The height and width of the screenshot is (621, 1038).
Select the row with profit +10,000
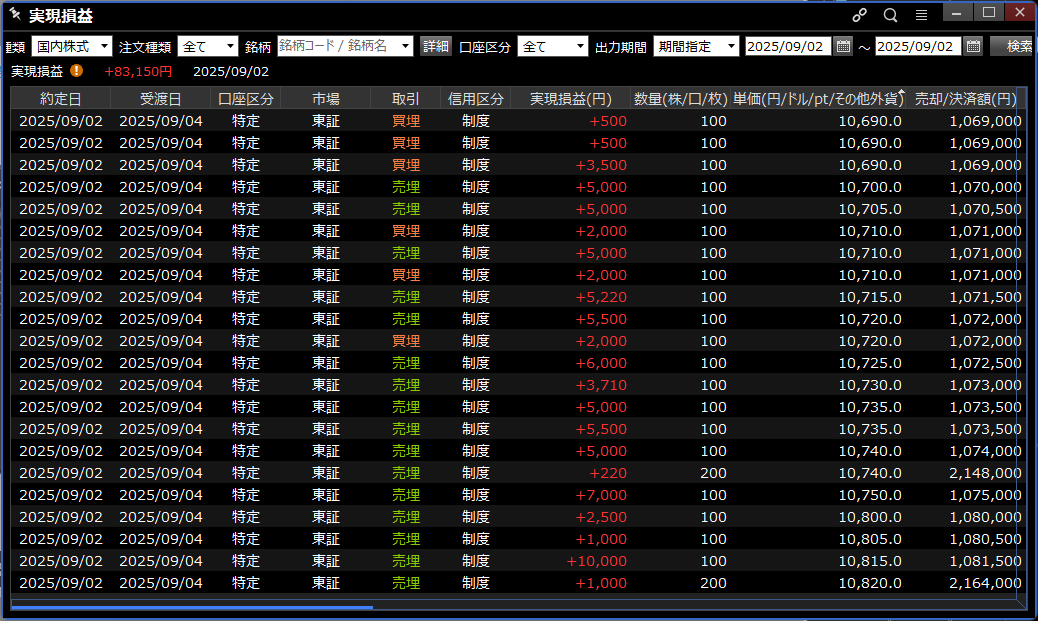click(x=516, y=561)
